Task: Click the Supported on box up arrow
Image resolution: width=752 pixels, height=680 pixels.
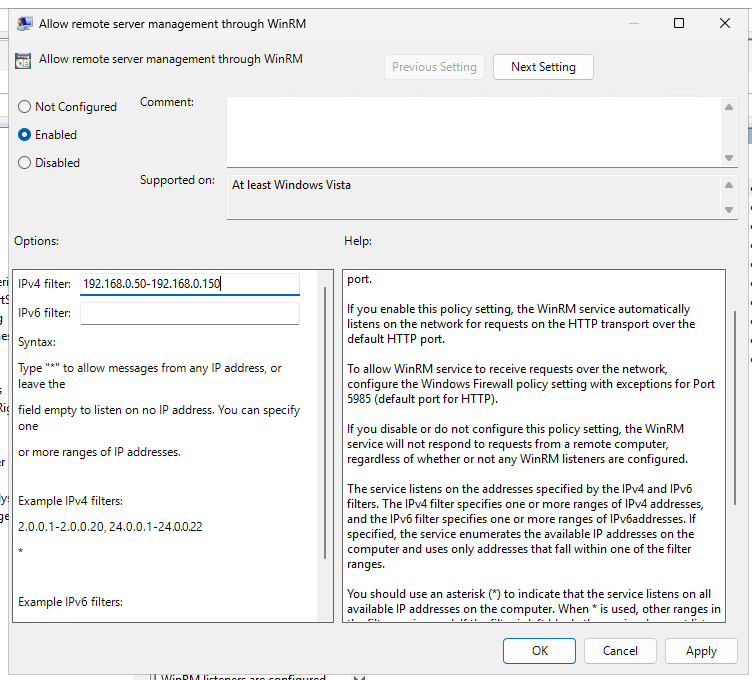Action: 729,185
